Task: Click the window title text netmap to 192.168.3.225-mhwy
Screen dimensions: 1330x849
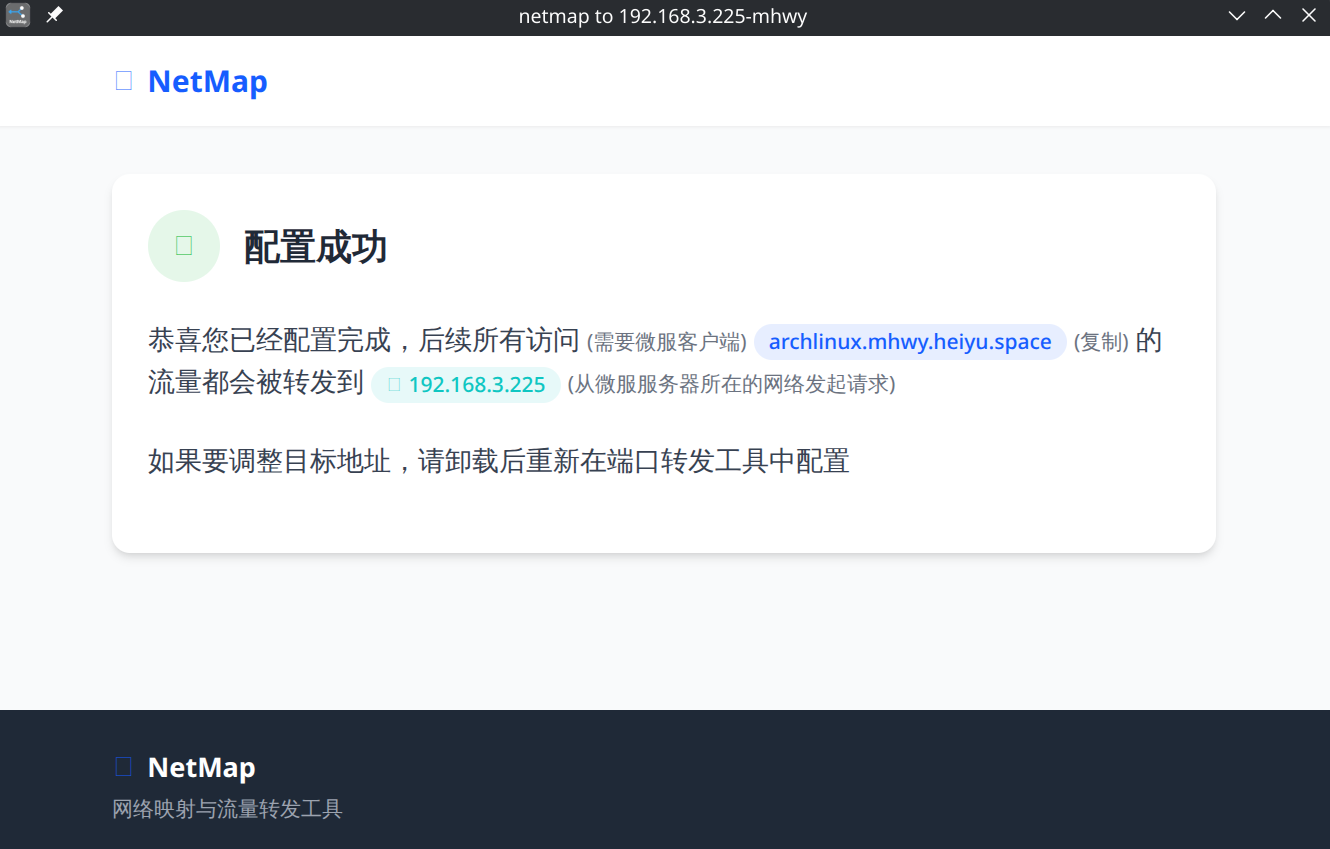Action: click(x=663, y=16)
